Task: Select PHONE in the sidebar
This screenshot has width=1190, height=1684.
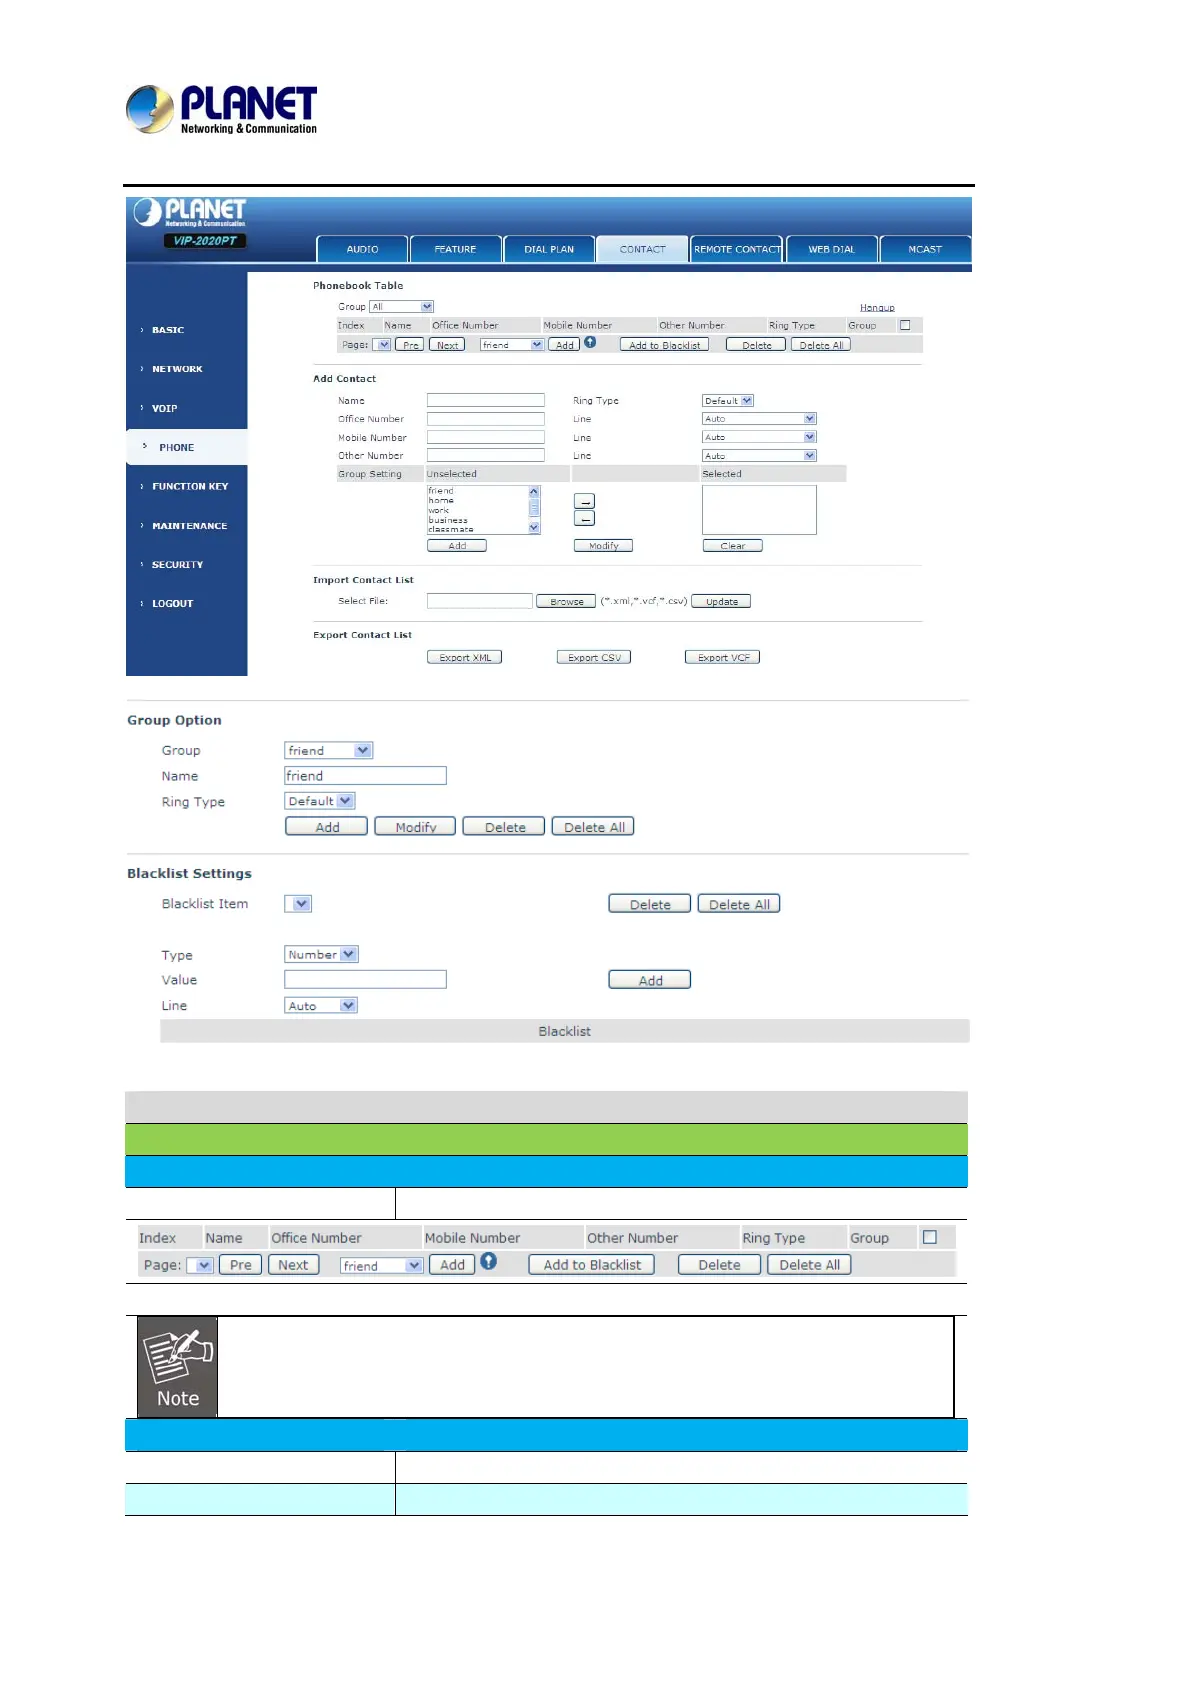Action: pyautogui.click(x=186, y=447)
